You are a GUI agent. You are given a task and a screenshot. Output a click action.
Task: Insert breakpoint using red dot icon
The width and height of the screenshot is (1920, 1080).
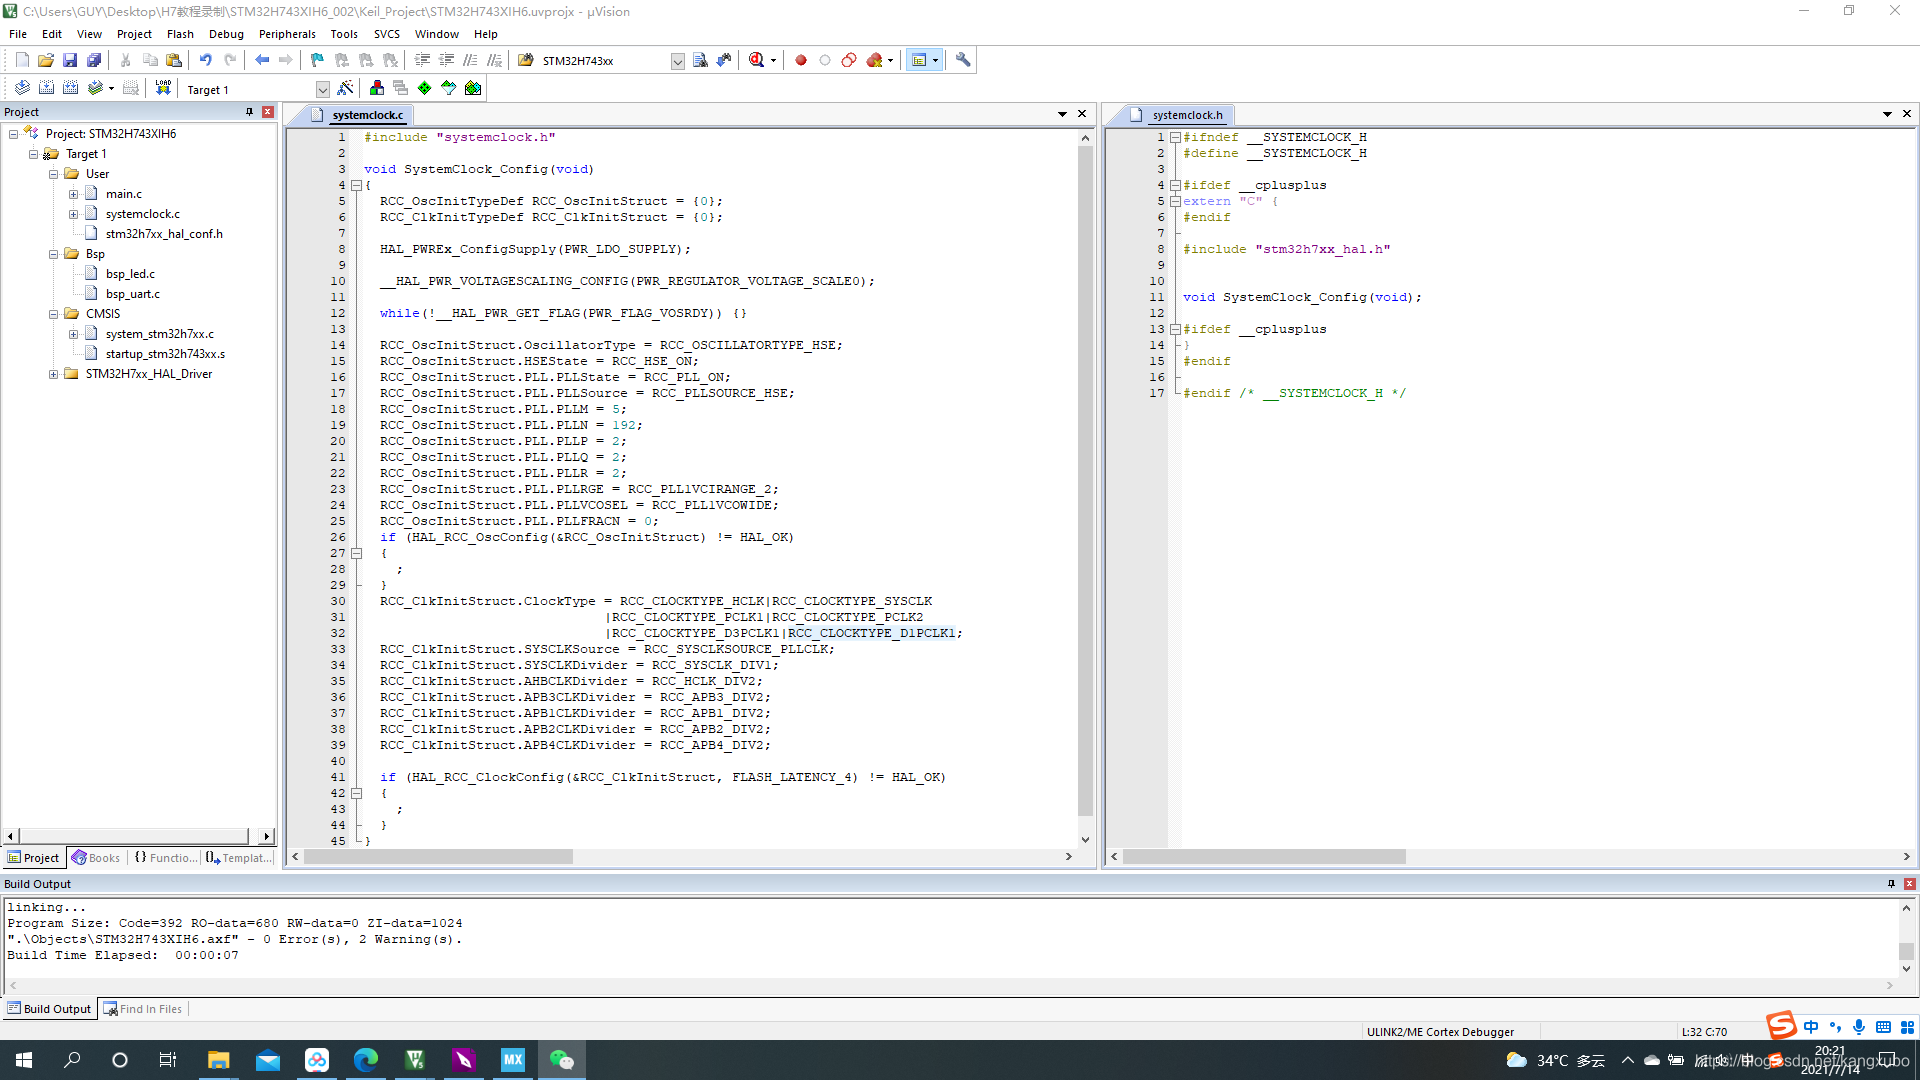(801, 60)
